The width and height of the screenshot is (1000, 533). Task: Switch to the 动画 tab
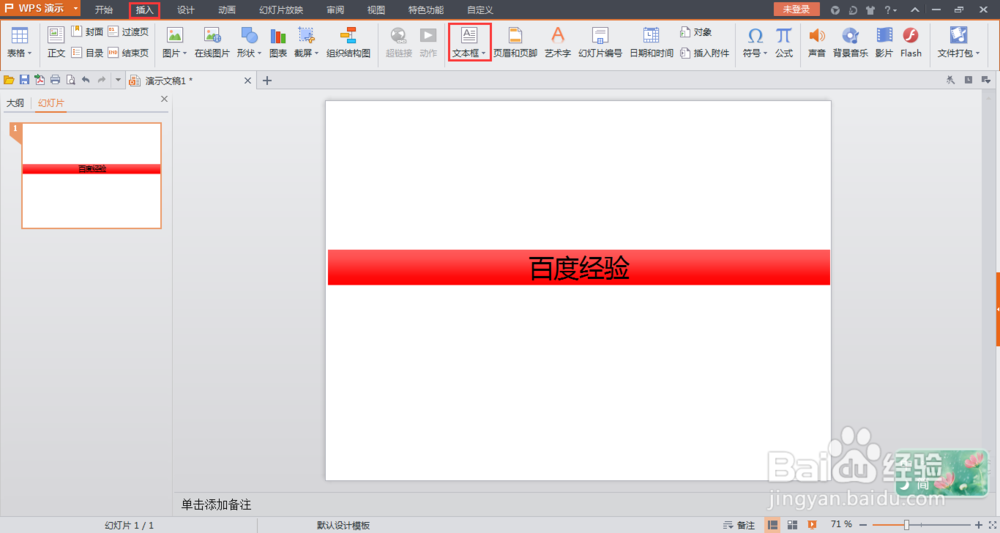tap(226, 10)
